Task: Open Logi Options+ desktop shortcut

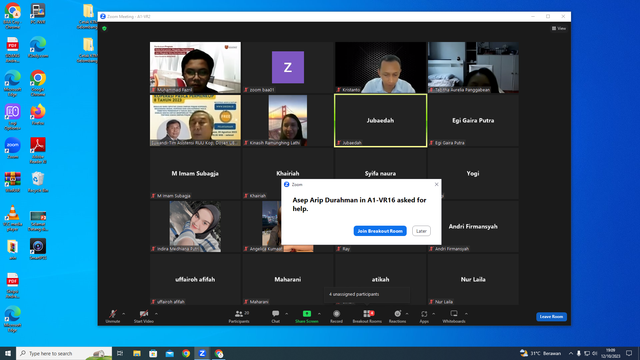Action: coord(13,117)
